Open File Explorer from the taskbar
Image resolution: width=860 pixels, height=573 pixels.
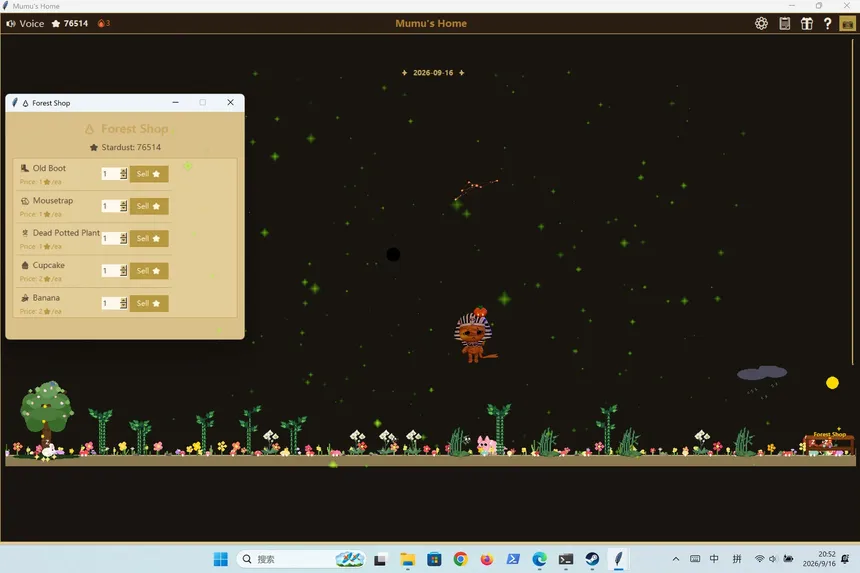click(408, 559)
